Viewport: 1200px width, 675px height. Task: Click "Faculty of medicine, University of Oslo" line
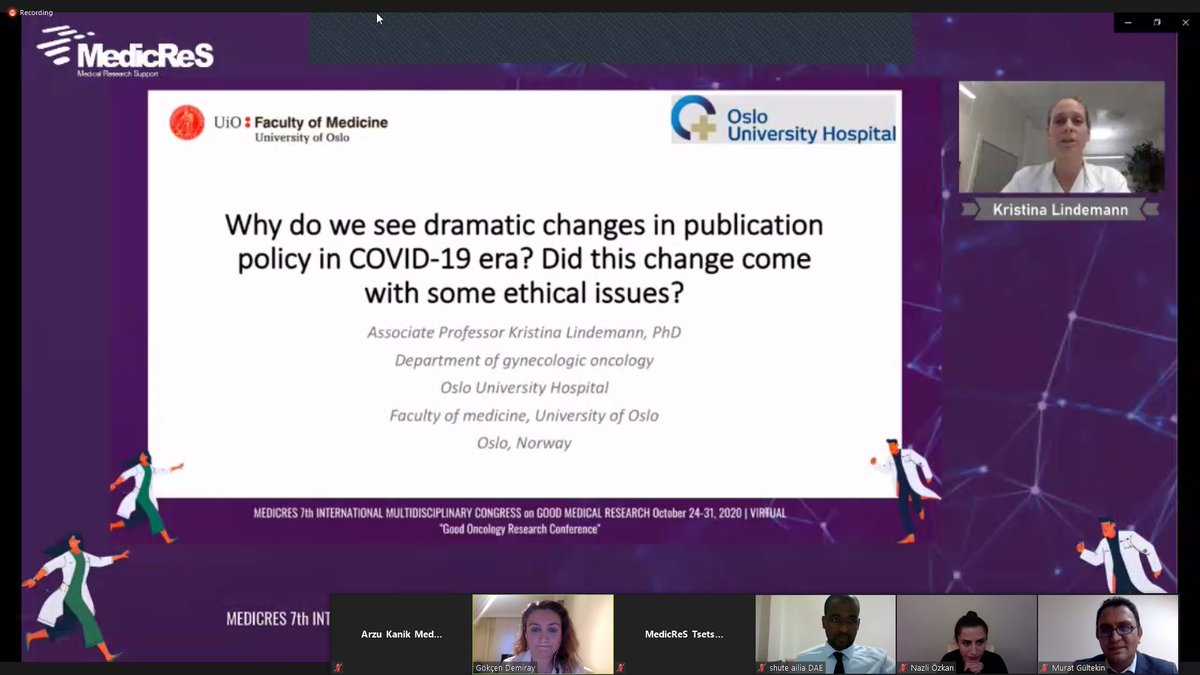click(524, 415)
